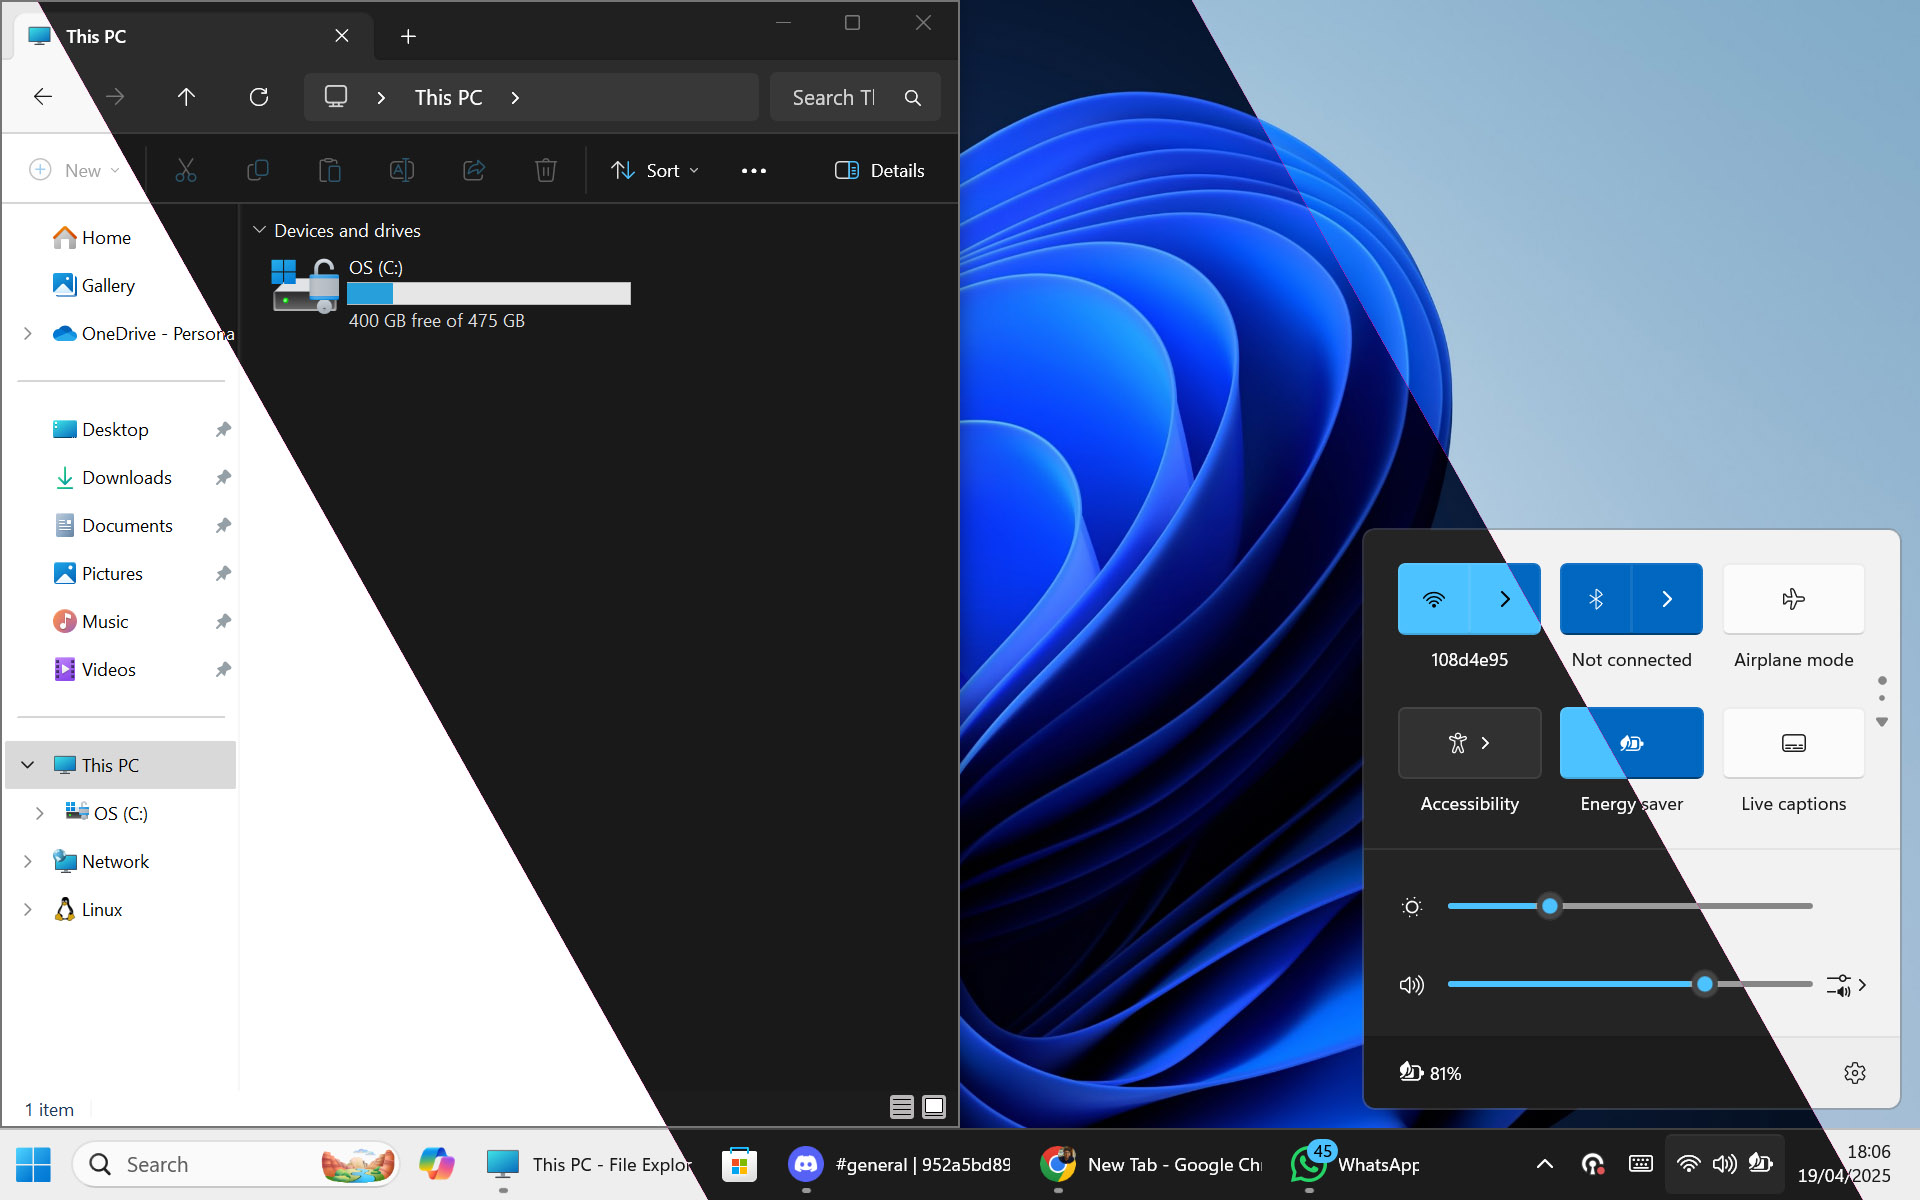The image size is (1920, 1200).
Task: Expand the Network tree node
Action: (x=28, y=861)
